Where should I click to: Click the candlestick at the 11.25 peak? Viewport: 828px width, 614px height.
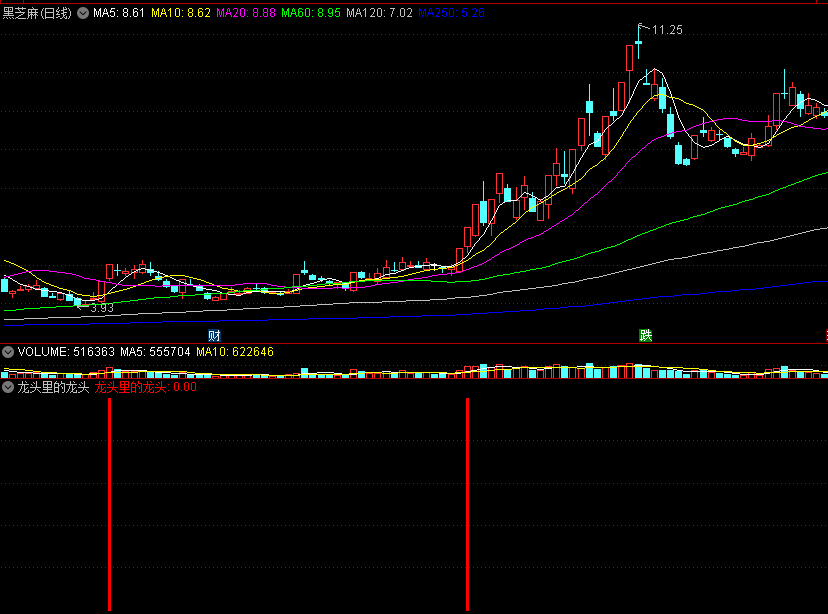[x=638, y=41]
